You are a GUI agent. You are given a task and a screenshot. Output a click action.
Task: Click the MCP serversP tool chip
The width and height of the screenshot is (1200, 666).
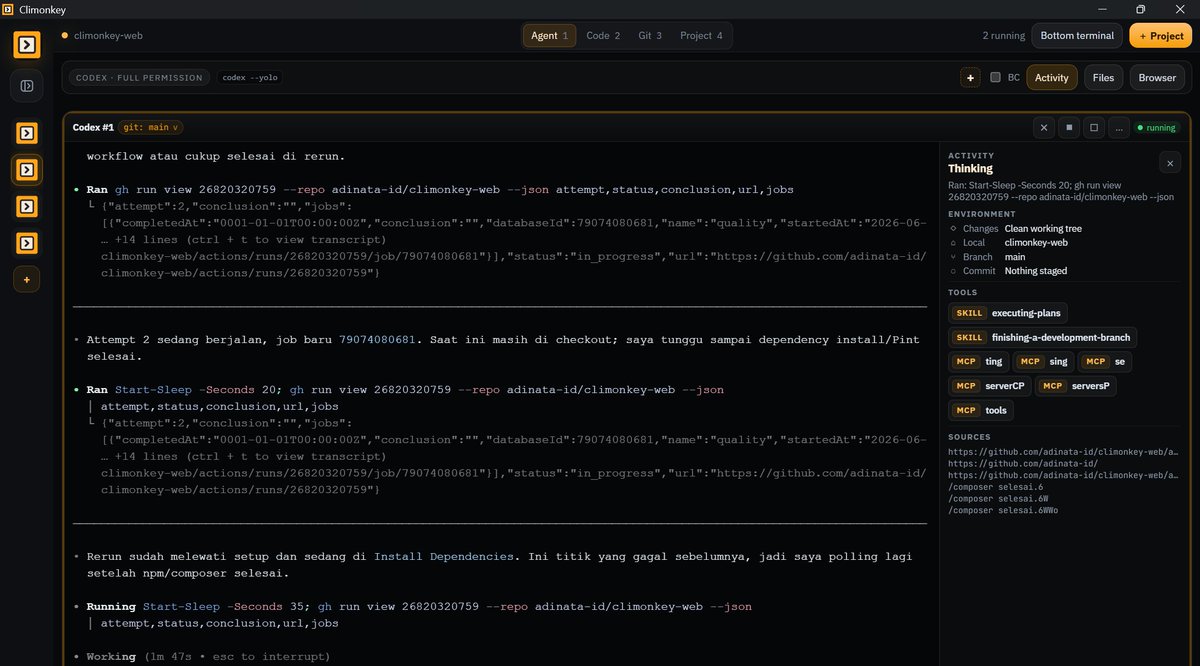1076,386
